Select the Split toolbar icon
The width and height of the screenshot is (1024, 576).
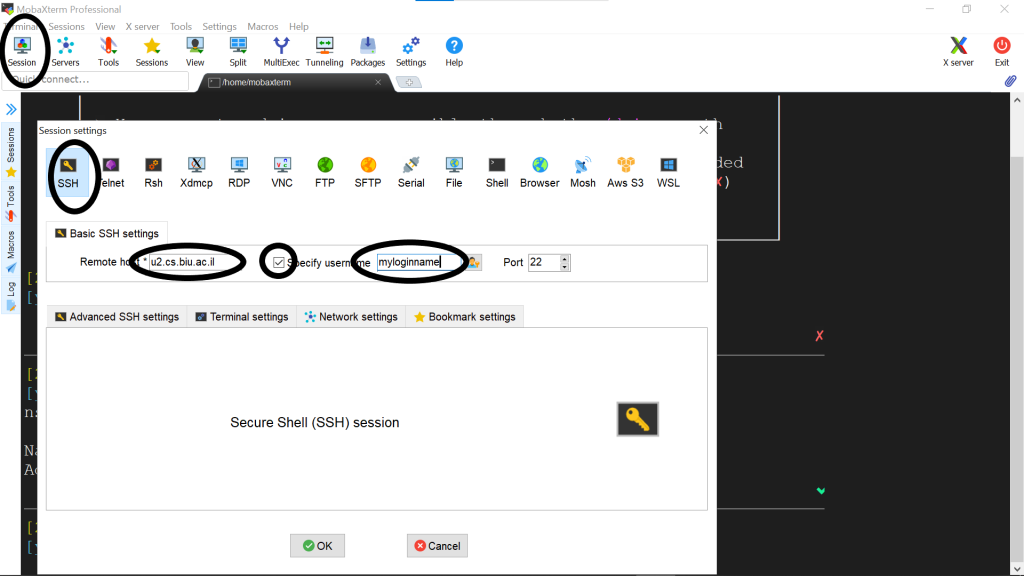[238, 52]
